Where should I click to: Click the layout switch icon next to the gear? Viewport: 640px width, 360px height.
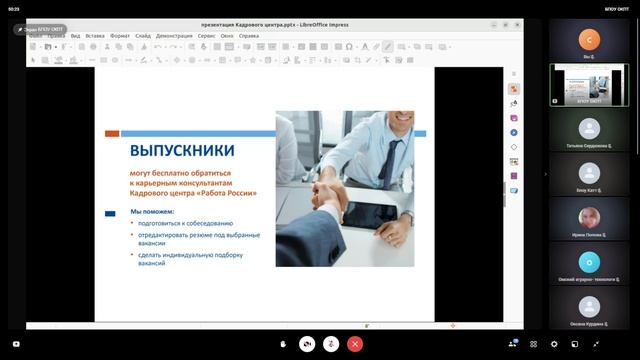point(575,344)
